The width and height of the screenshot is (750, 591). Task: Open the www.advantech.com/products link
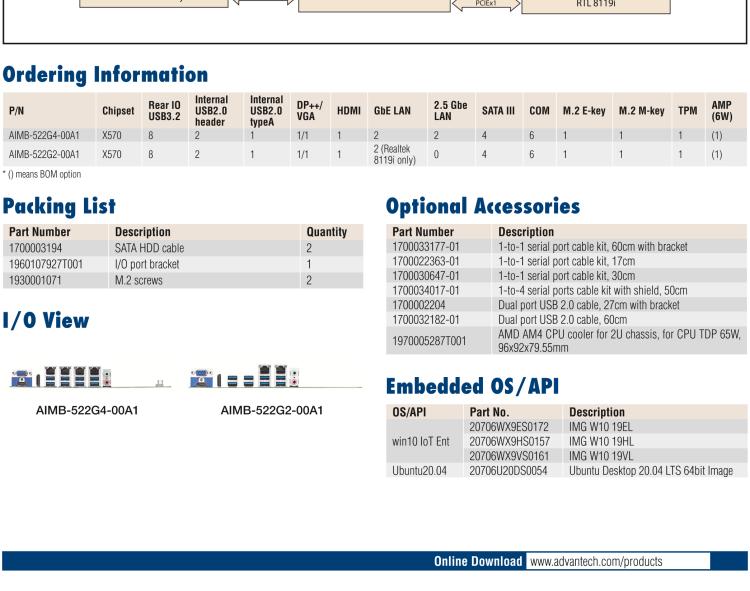pyautogui.click(x=595, y=561)
